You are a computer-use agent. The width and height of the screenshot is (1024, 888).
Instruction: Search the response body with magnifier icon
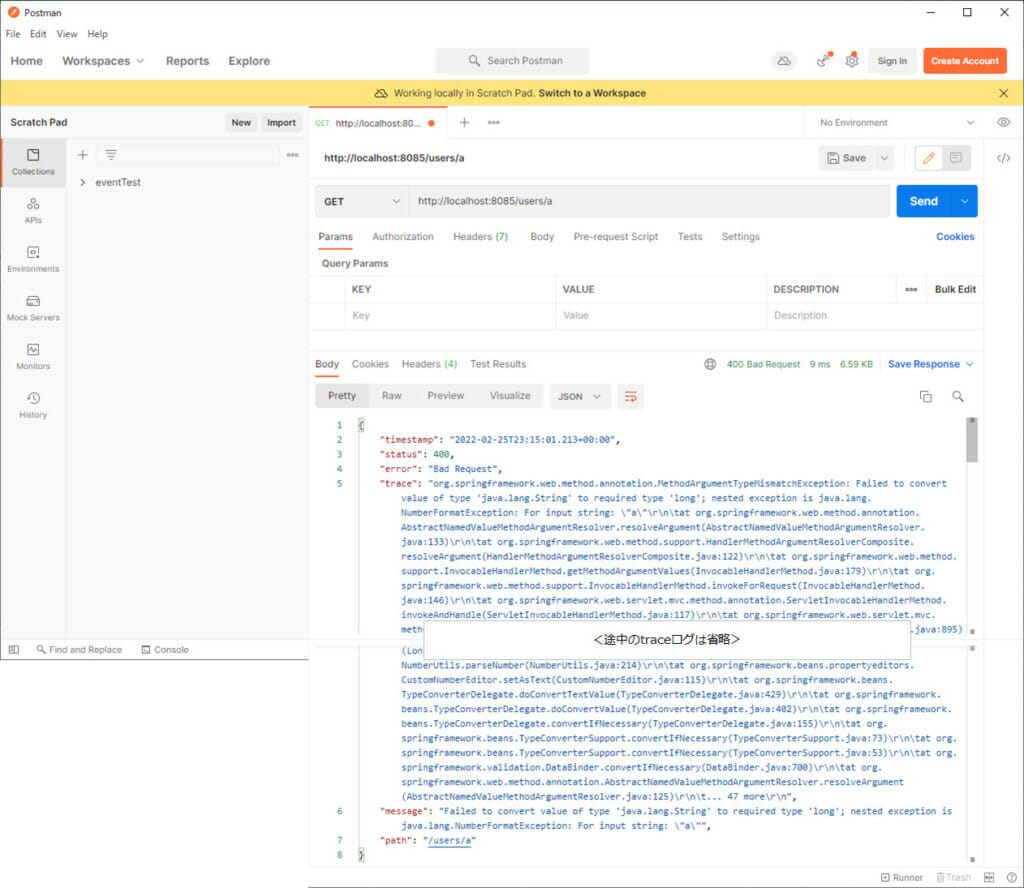click(958, 396)
